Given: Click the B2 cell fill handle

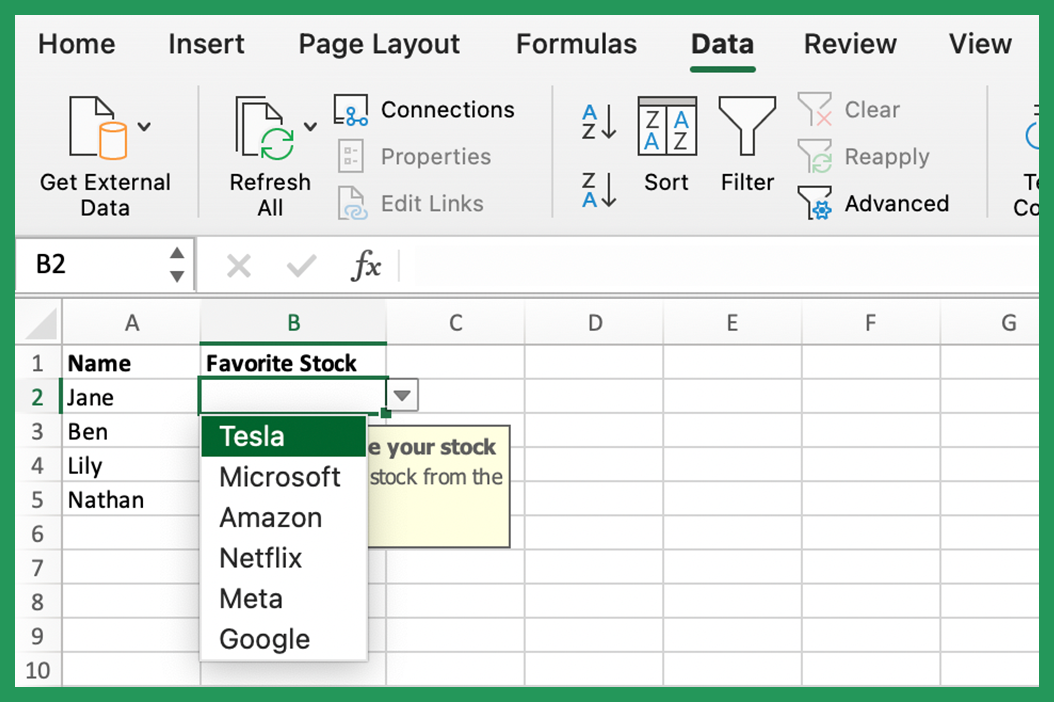Looking at the screenshot, I should [x=386, y=412].
